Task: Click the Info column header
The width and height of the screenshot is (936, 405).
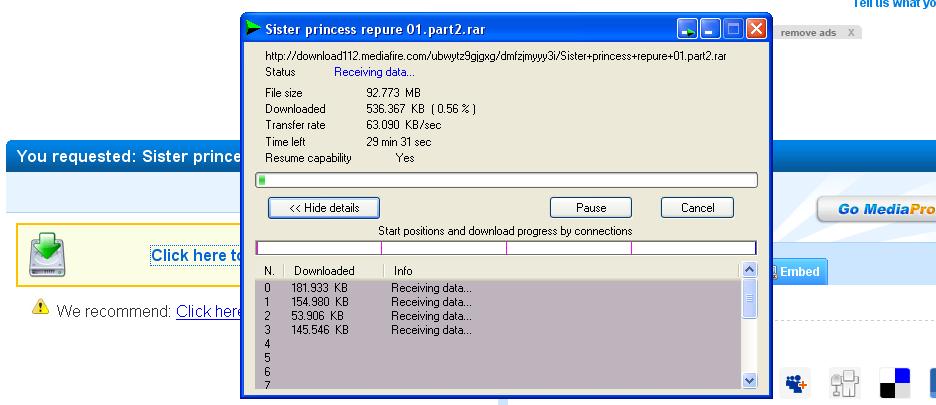Action: 403,271
